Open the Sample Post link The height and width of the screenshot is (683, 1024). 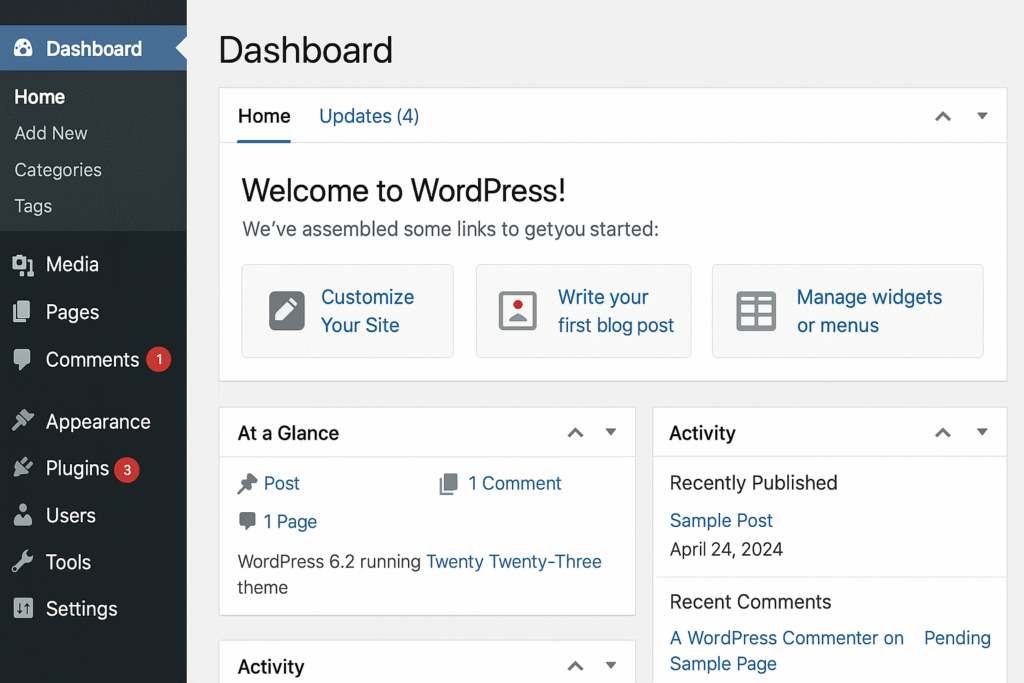721,520
